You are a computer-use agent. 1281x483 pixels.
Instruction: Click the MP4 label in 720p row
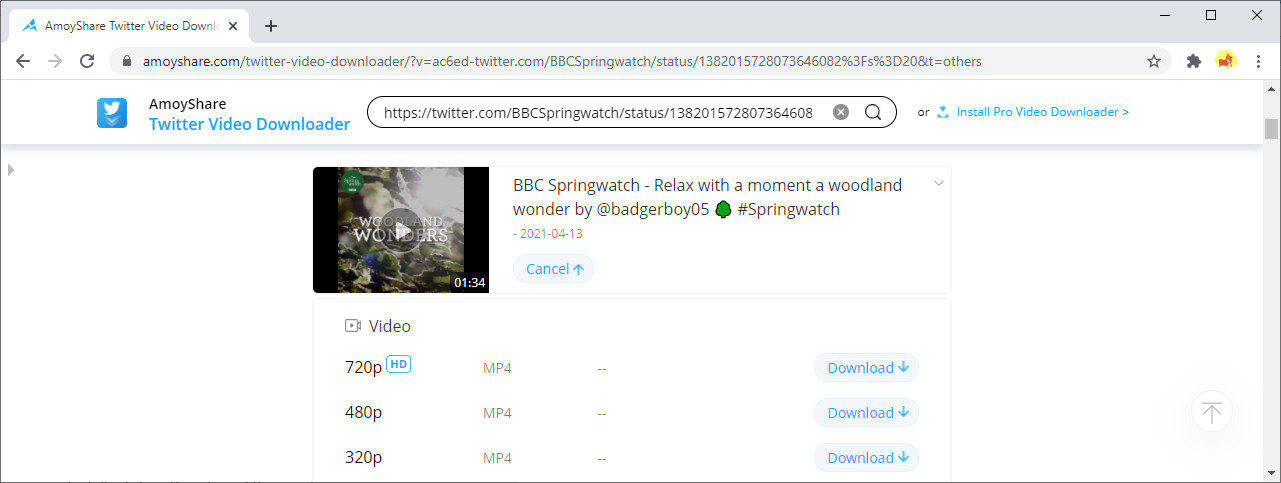497,368
